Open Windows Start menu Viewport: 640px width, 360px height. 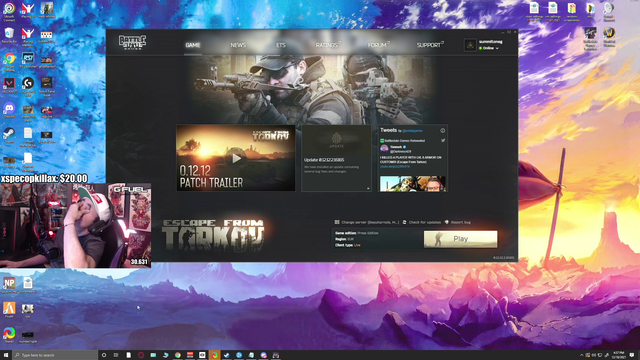[6, 355]
